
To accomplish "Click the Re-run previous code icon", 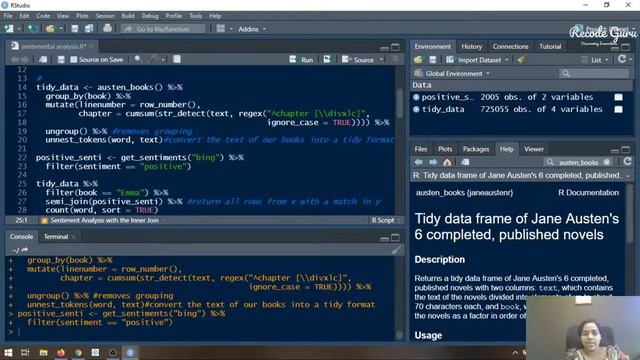I will (x=327, y=60).
